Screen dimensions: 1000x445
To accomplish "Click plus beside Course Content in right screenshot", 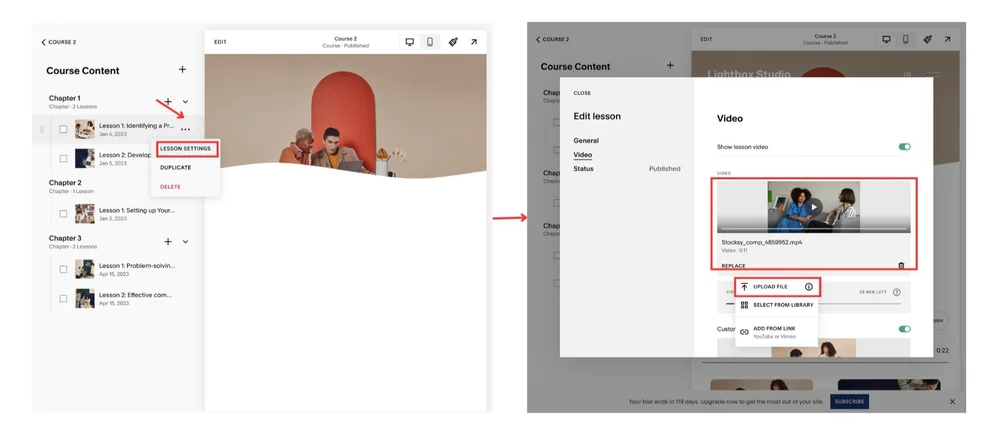I will [670, 65].
